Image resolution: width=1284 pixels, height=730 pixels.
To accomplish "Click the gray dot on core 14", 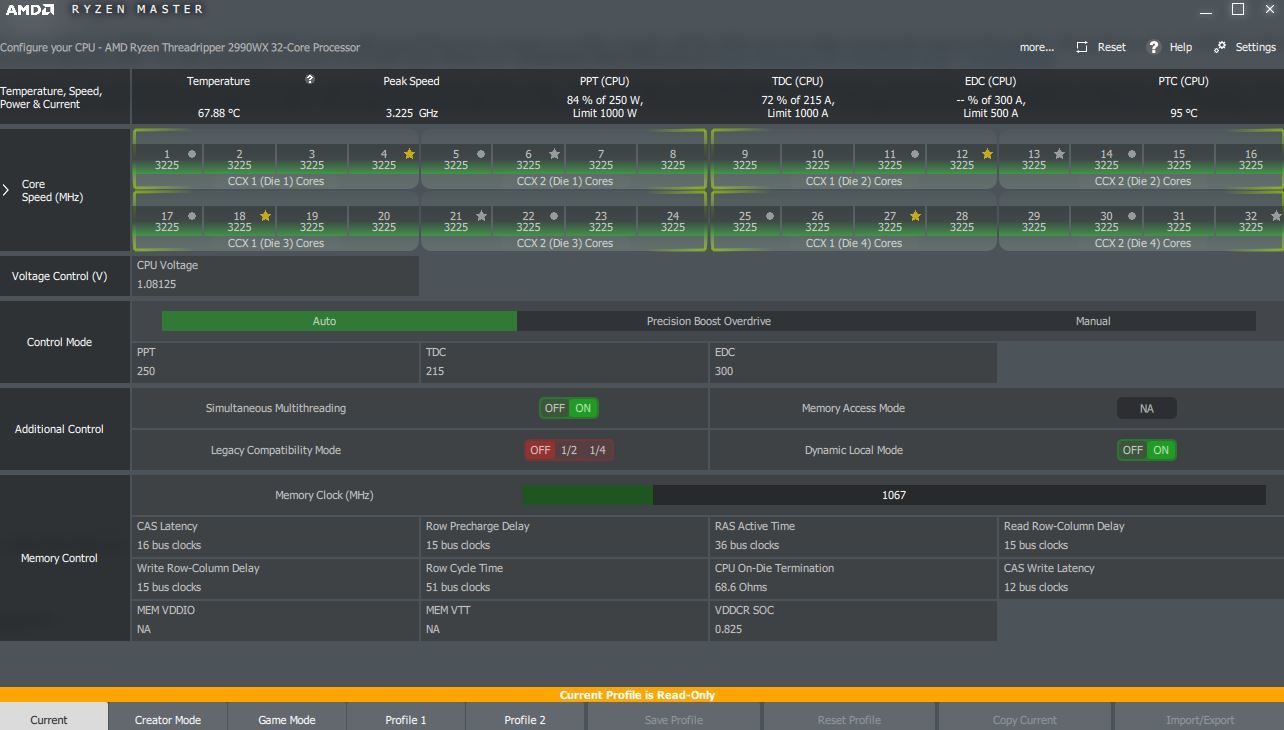I will point(1131,154).
